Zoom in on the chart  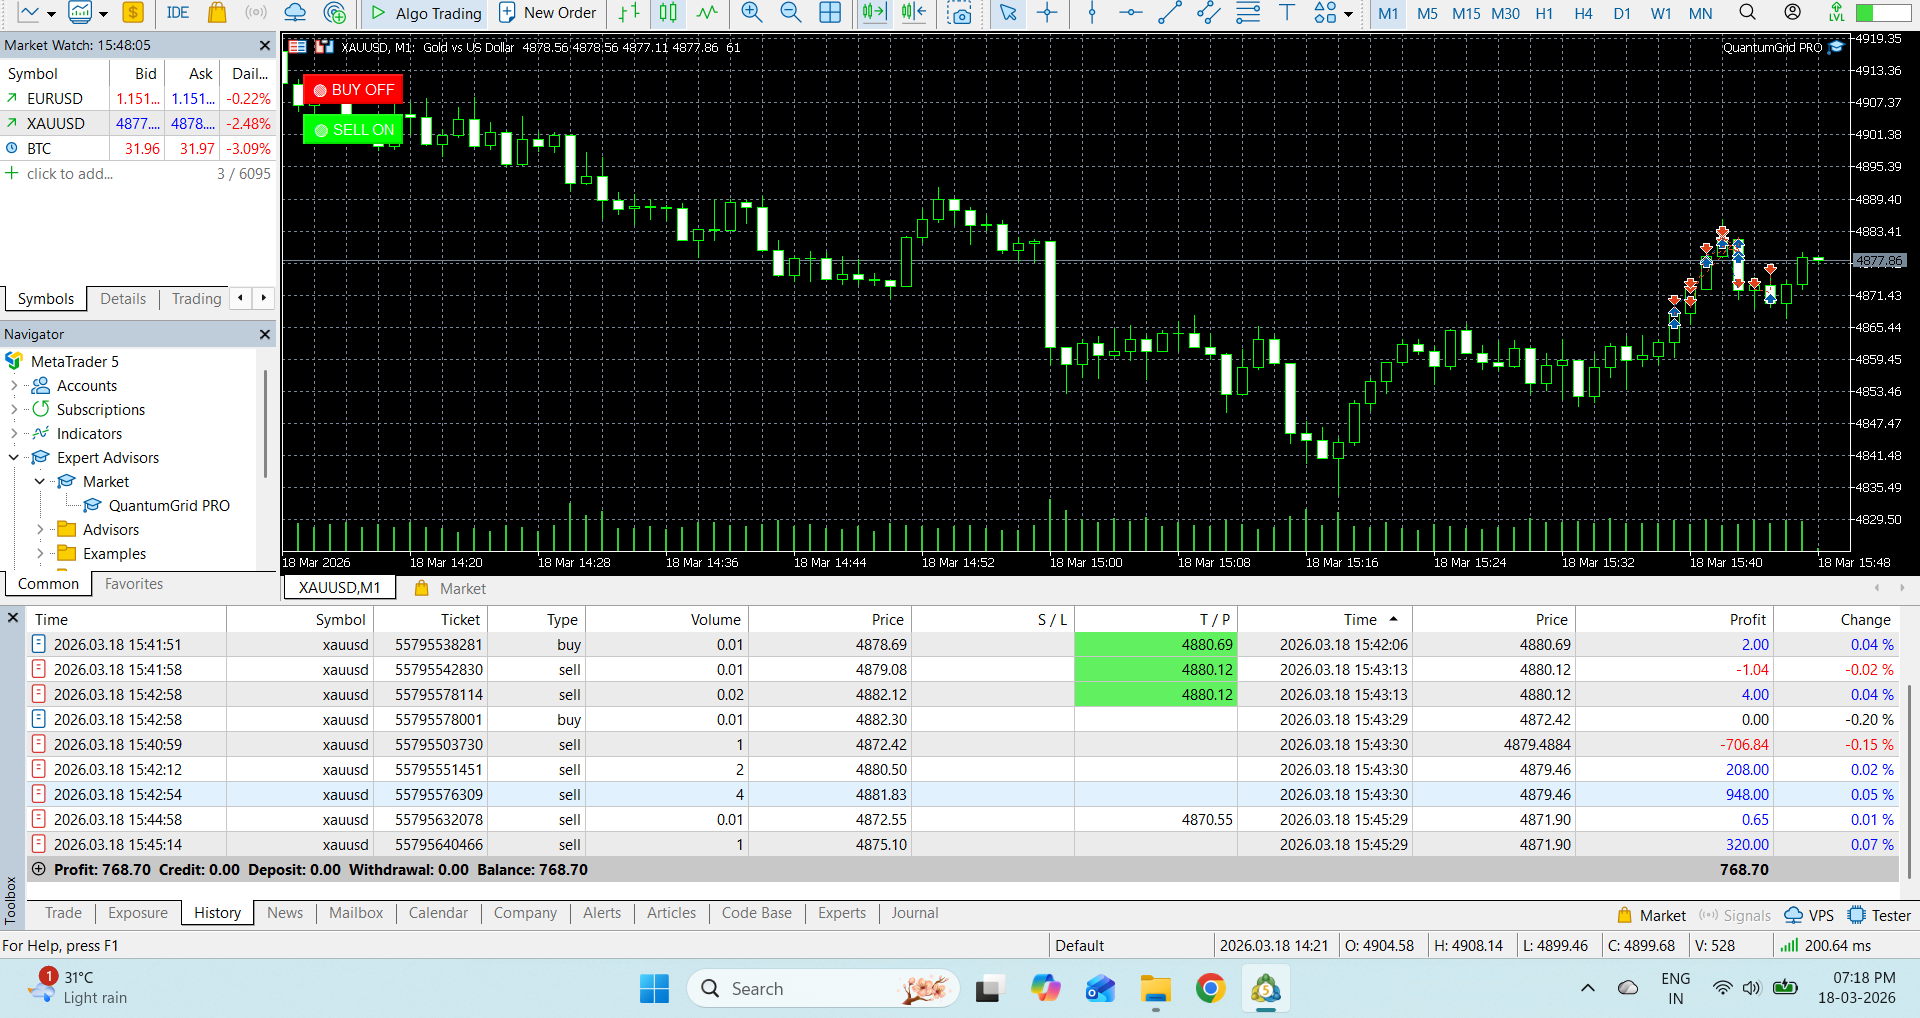click(x=752, y=13)
